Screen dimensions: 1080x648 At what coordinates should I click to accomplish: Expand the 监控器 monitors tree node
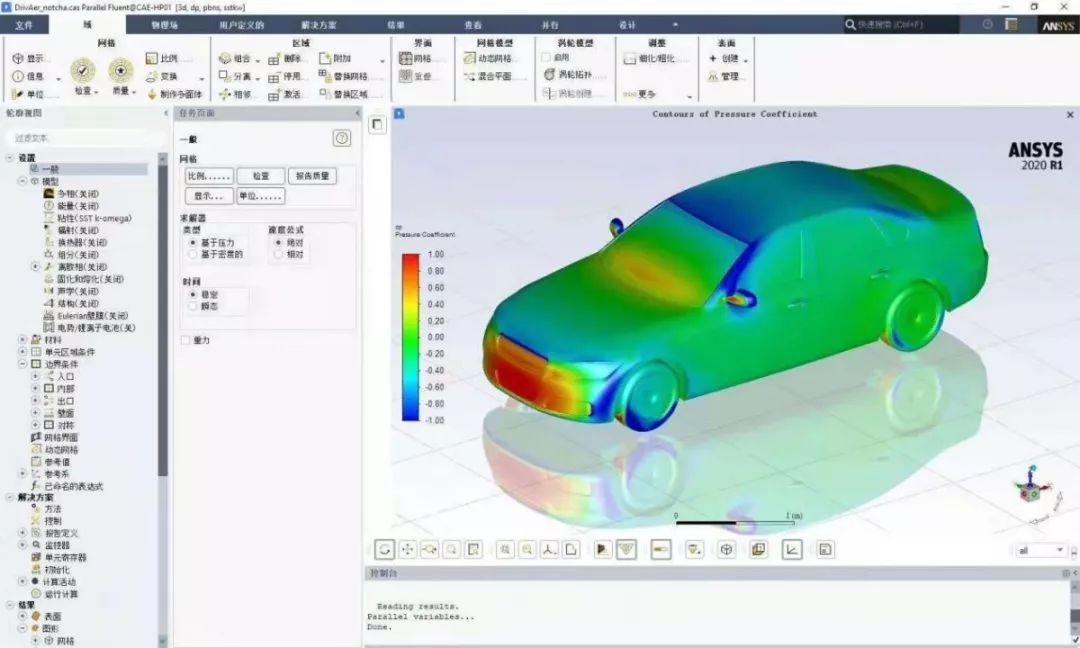click(x=22, y=545)
